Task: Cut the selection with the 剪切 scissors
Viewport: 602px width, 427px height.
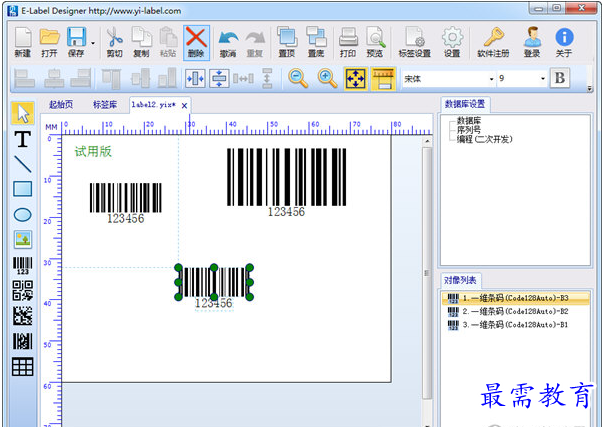Action: coord(114,42)
